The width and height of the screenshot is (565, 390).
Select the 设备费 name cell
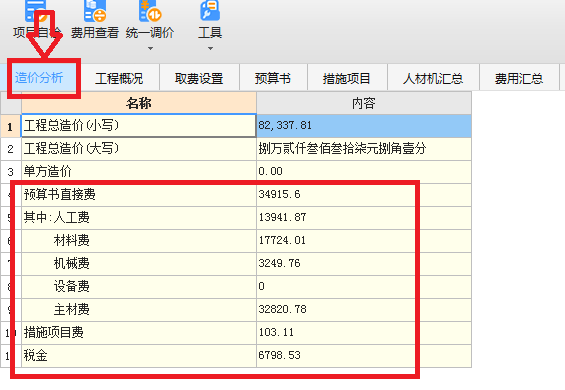tap(139, 287)
